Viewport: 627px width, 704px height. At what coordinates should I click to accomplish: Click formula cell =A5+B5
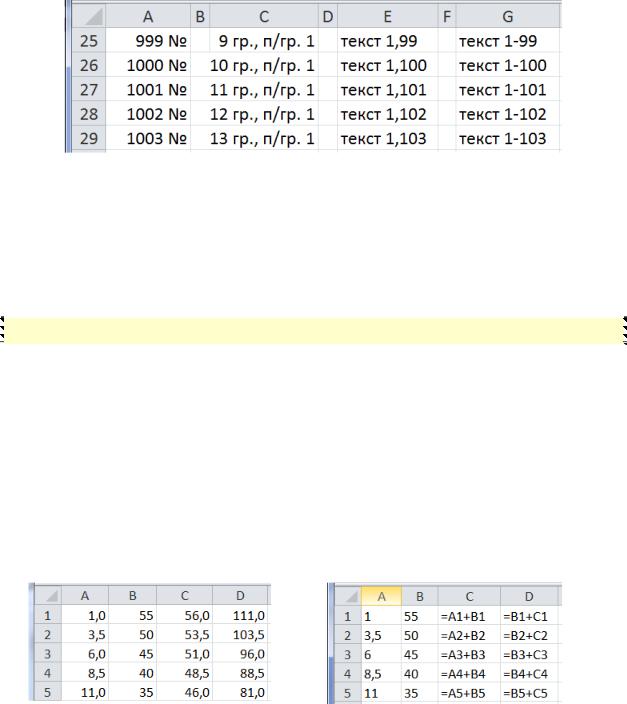[469, 694]
